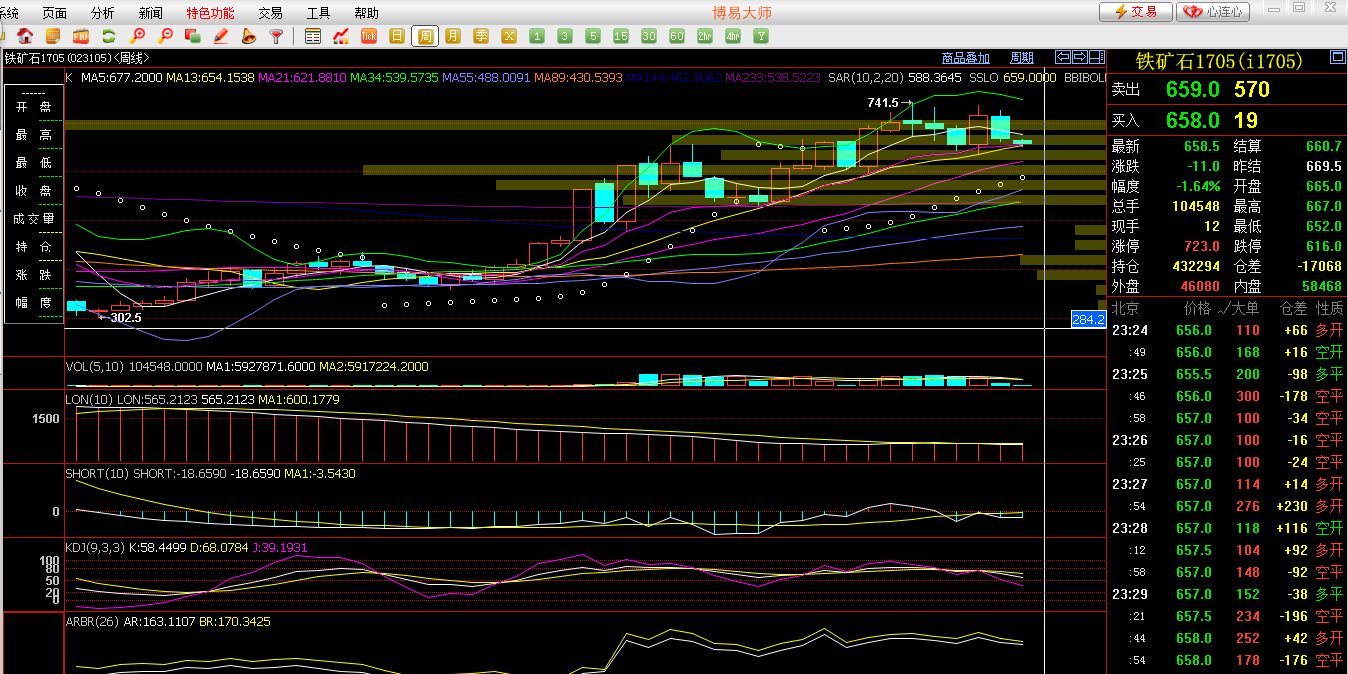
Task: Maximize the 铁矿石1705 quote panel
Action: click(x=1337, y=57)
